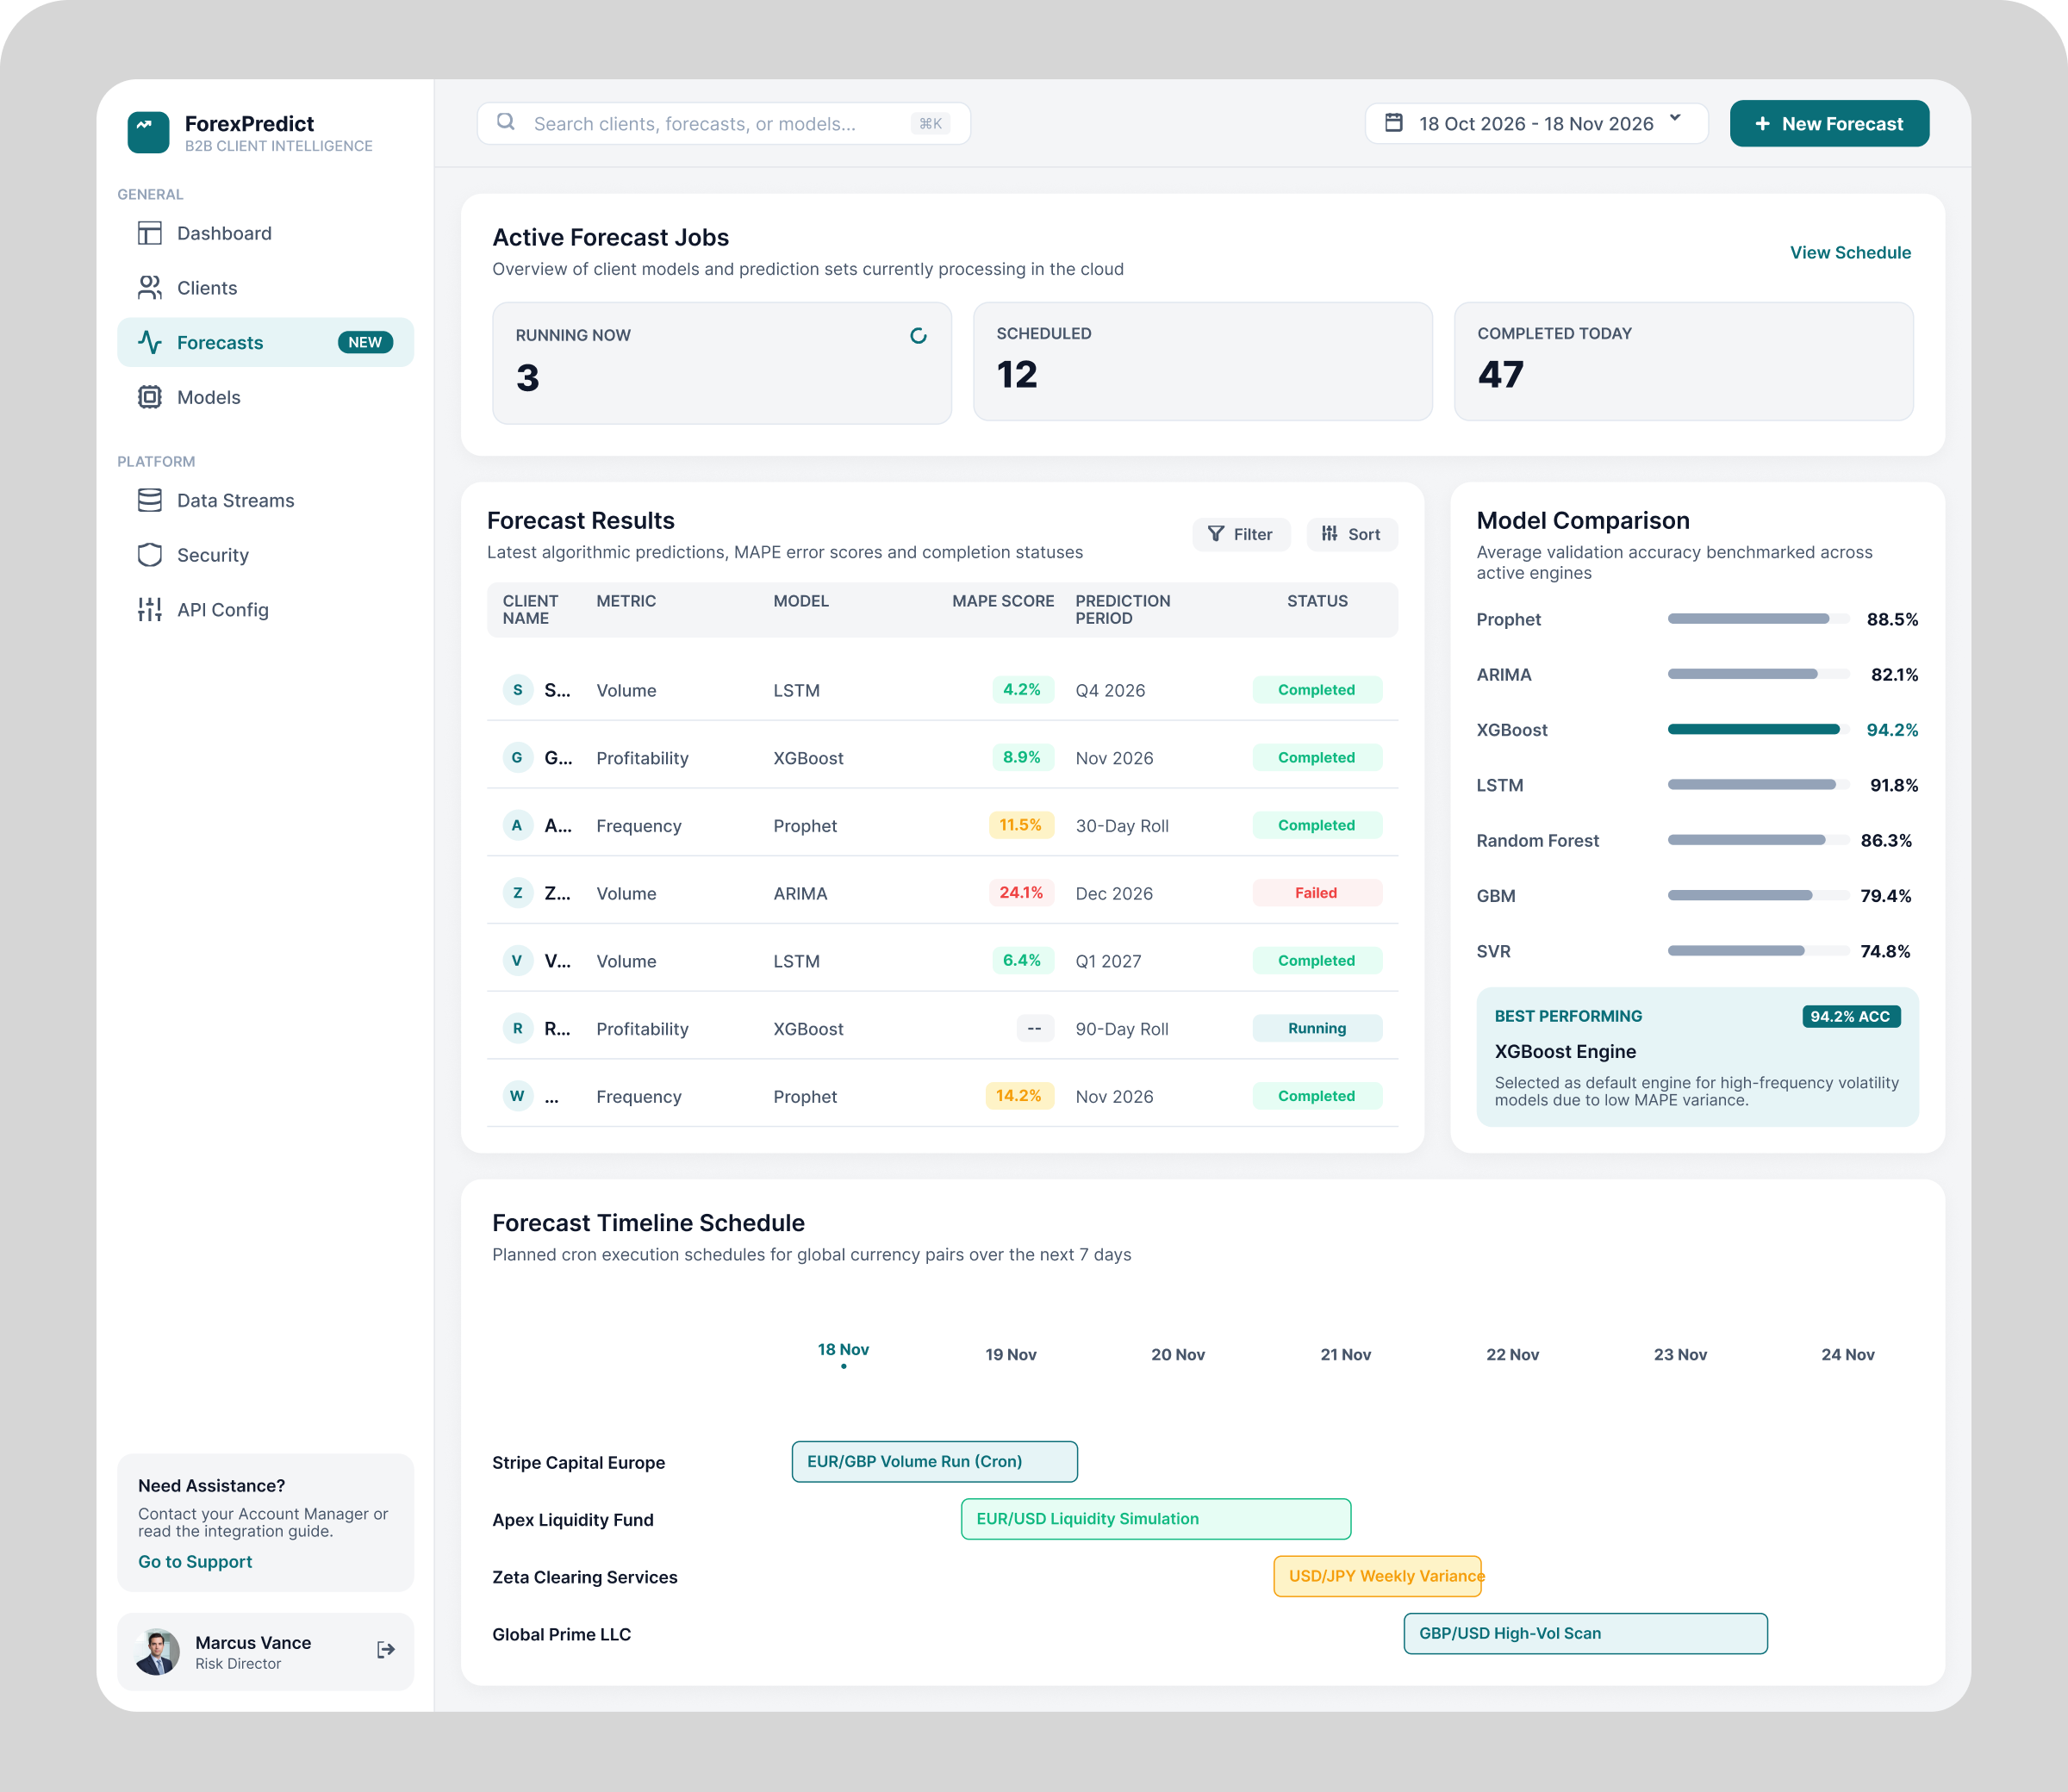
Task: Click the calendar icon in date range
Action: 1393,123
